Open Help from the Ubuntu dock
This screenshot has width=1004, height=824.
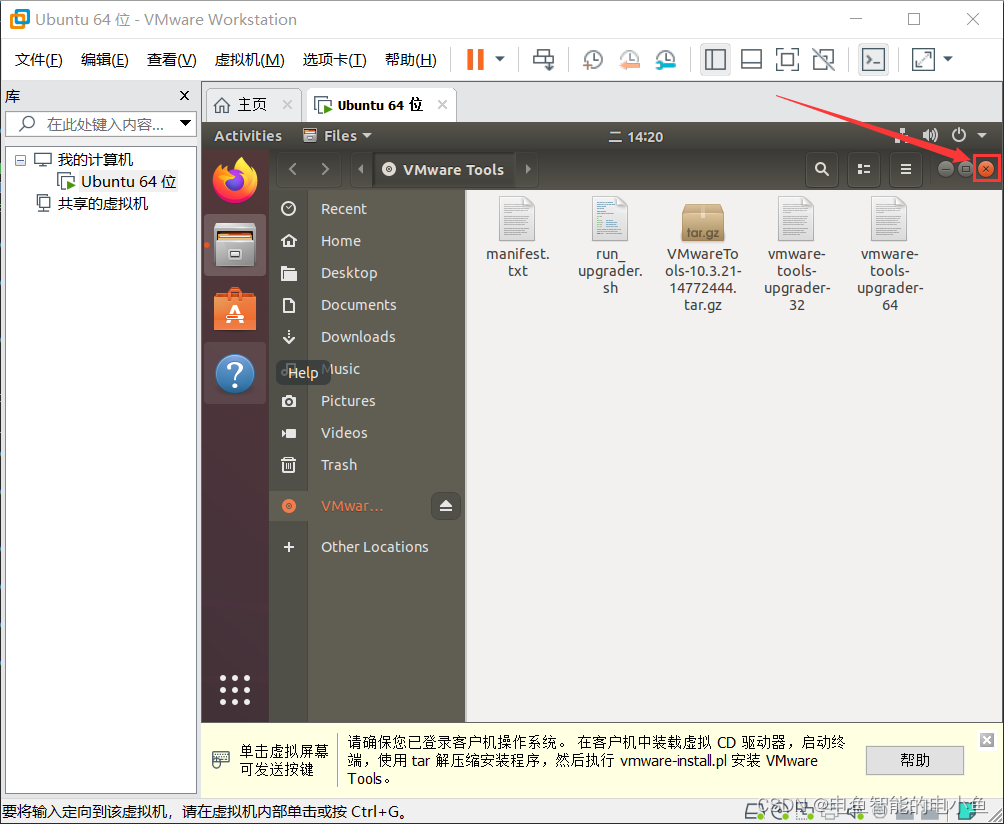click(x=235, y=373)
